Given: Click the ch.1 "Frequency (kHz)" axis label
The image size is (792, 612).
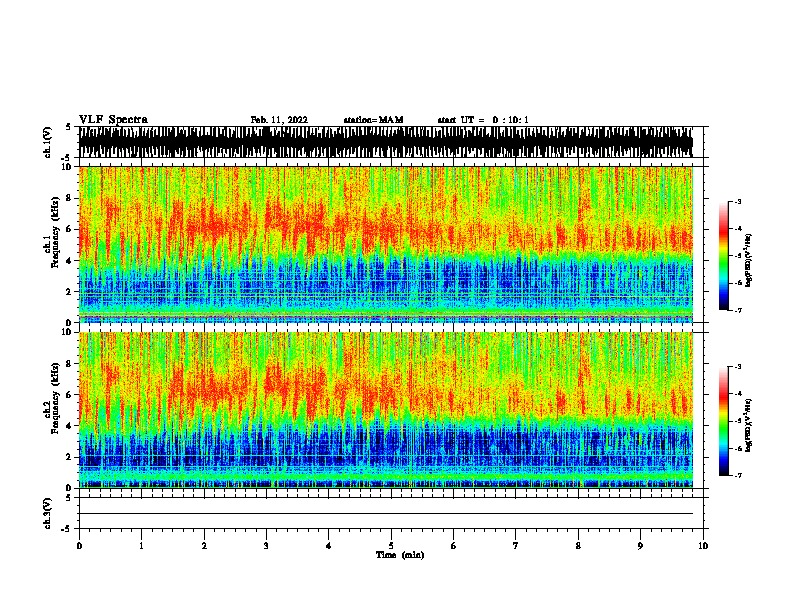Looking at the screenshot, I should click(x=55, y=232).
